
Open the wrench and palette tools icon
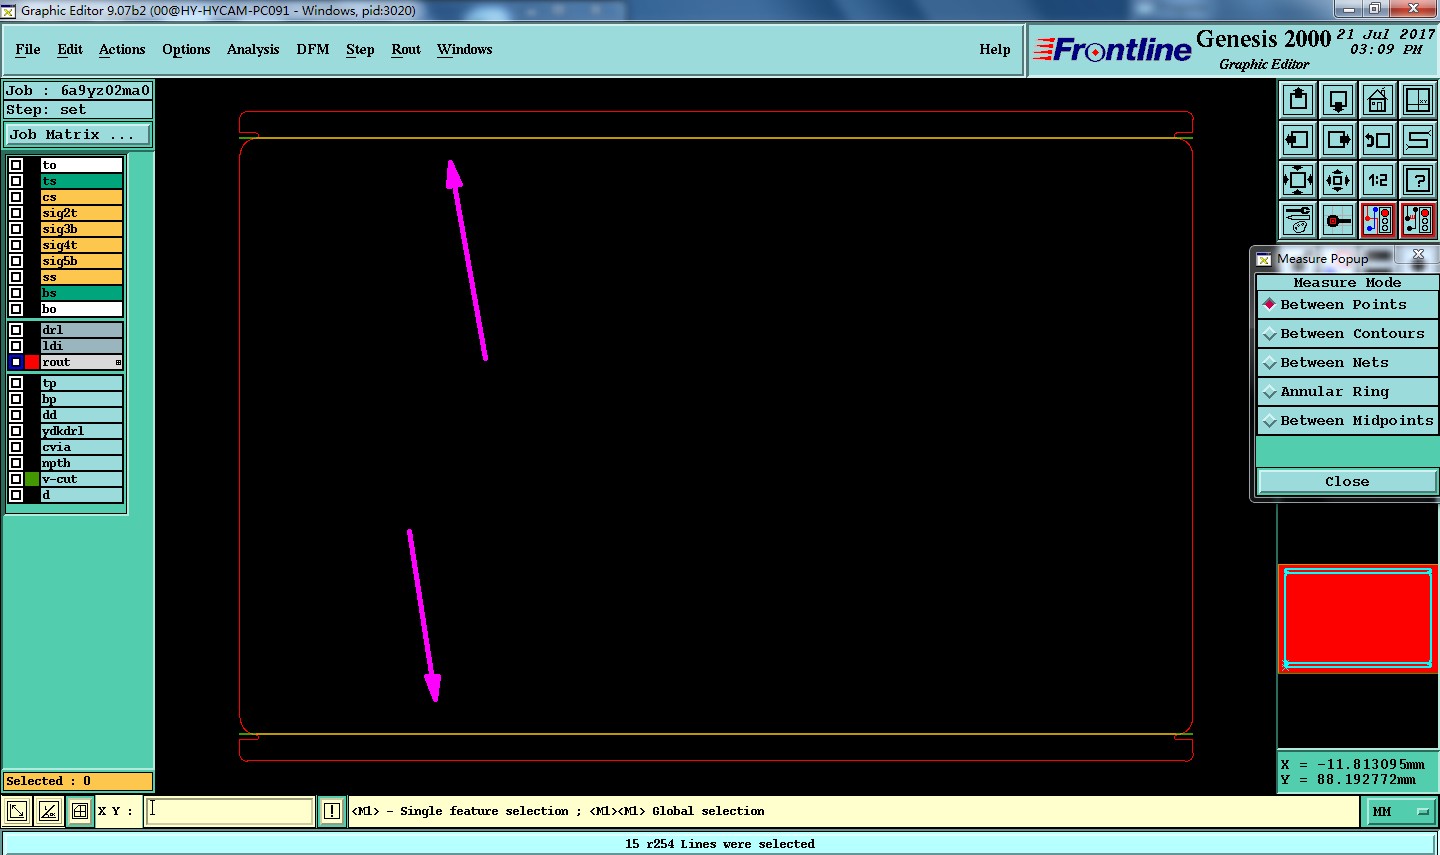click(1298, 220)
